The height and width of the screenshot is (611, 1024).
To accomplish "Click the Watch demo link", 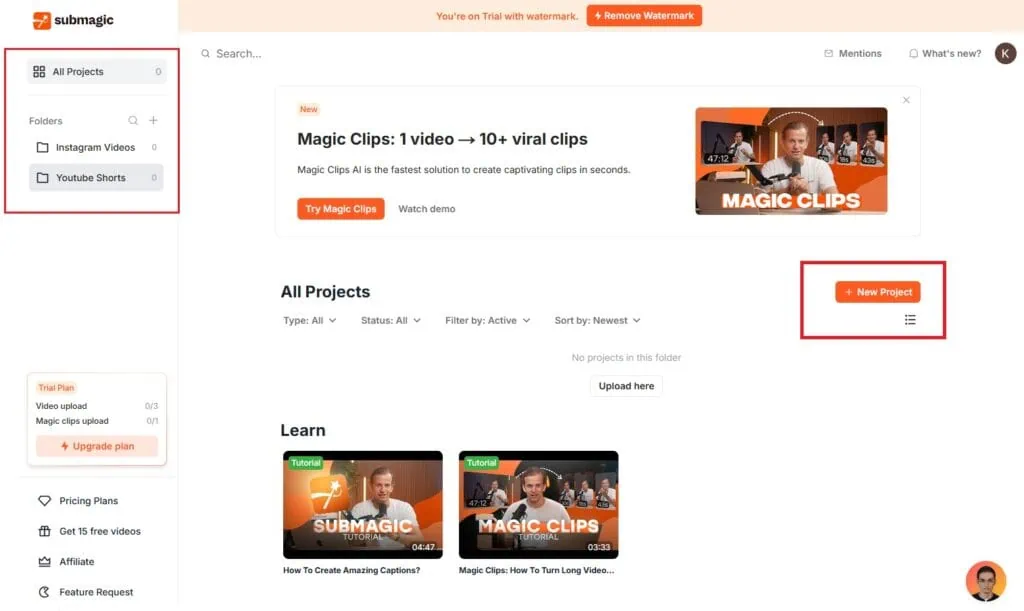I will tap(426, 209).
